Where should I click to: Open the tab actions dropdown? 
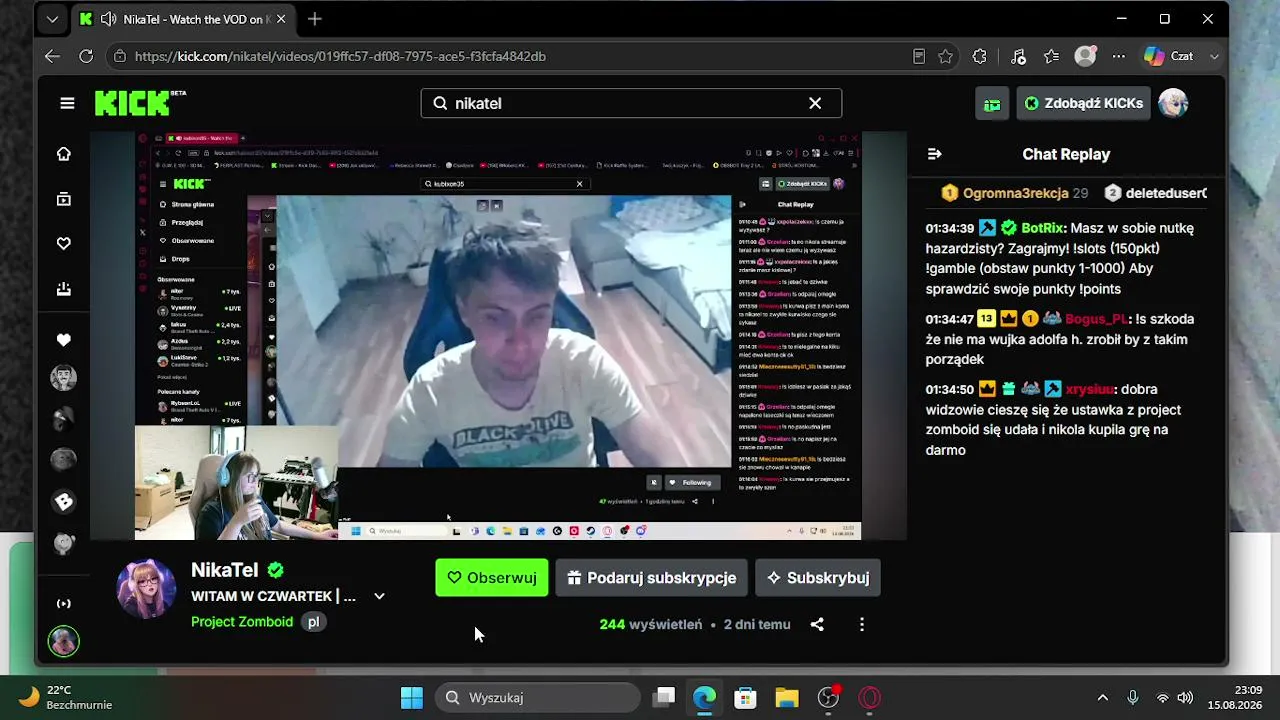52,19
